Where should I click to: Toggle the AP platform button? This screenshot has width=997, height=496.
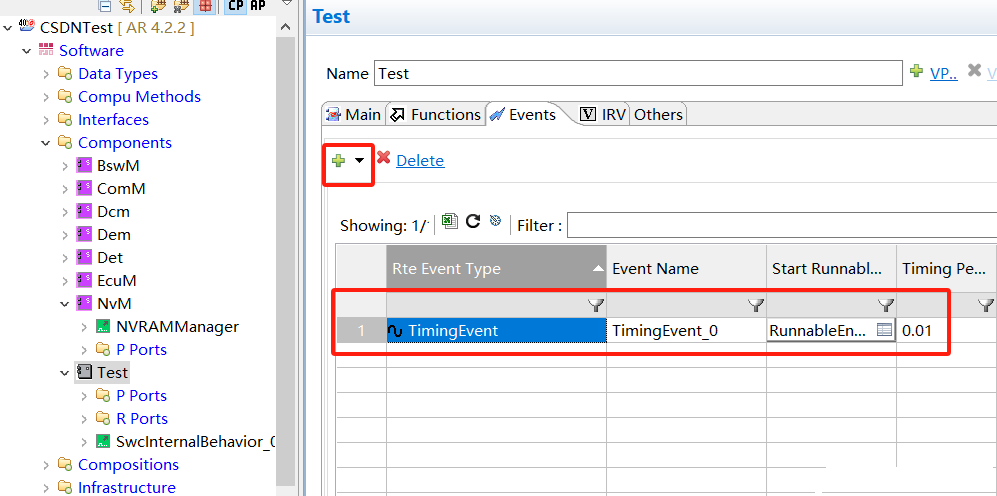258,6
